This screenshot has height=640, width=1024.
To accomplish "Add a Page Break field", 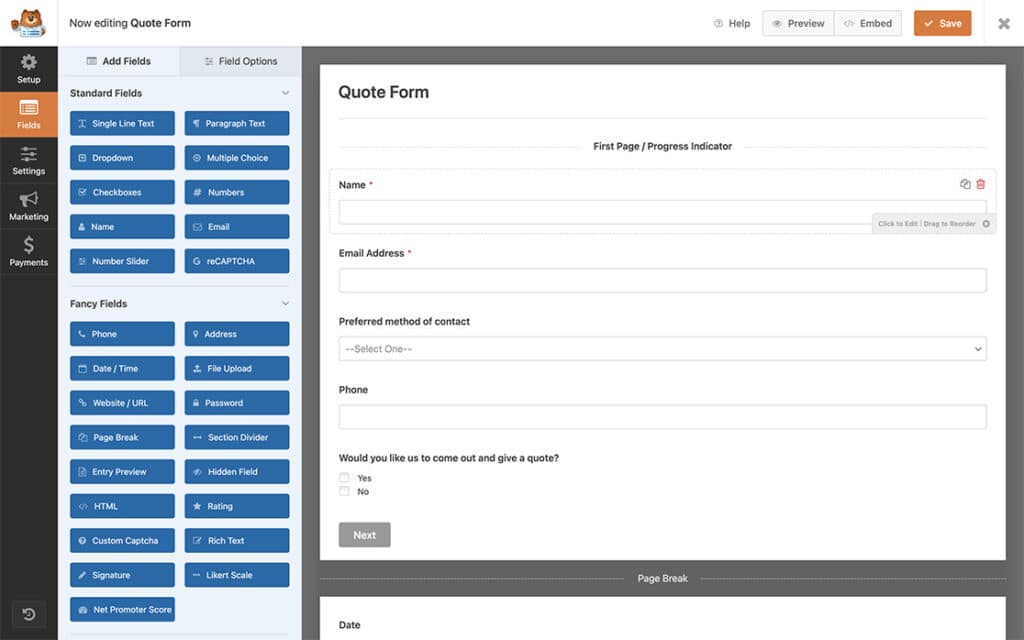I will [x=122, y=438].
